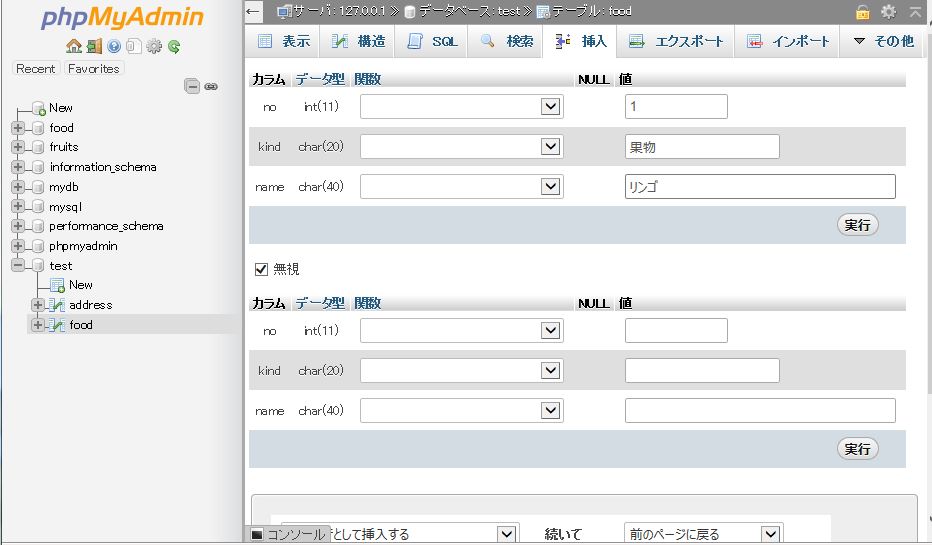Open navigation panel settings gear icon
This screenshot has width=932, height=545.
[154, 46]
